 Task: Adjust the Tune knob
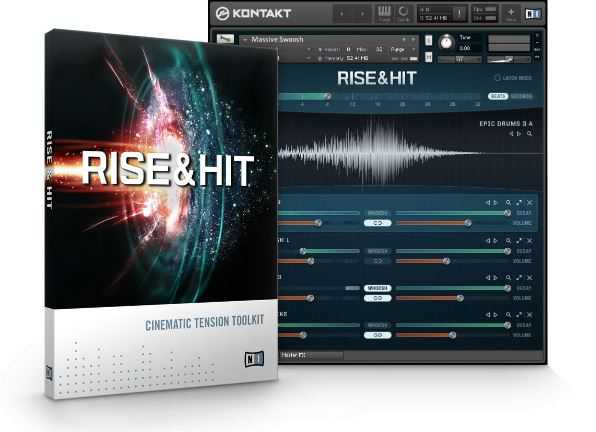pos(446,42)
